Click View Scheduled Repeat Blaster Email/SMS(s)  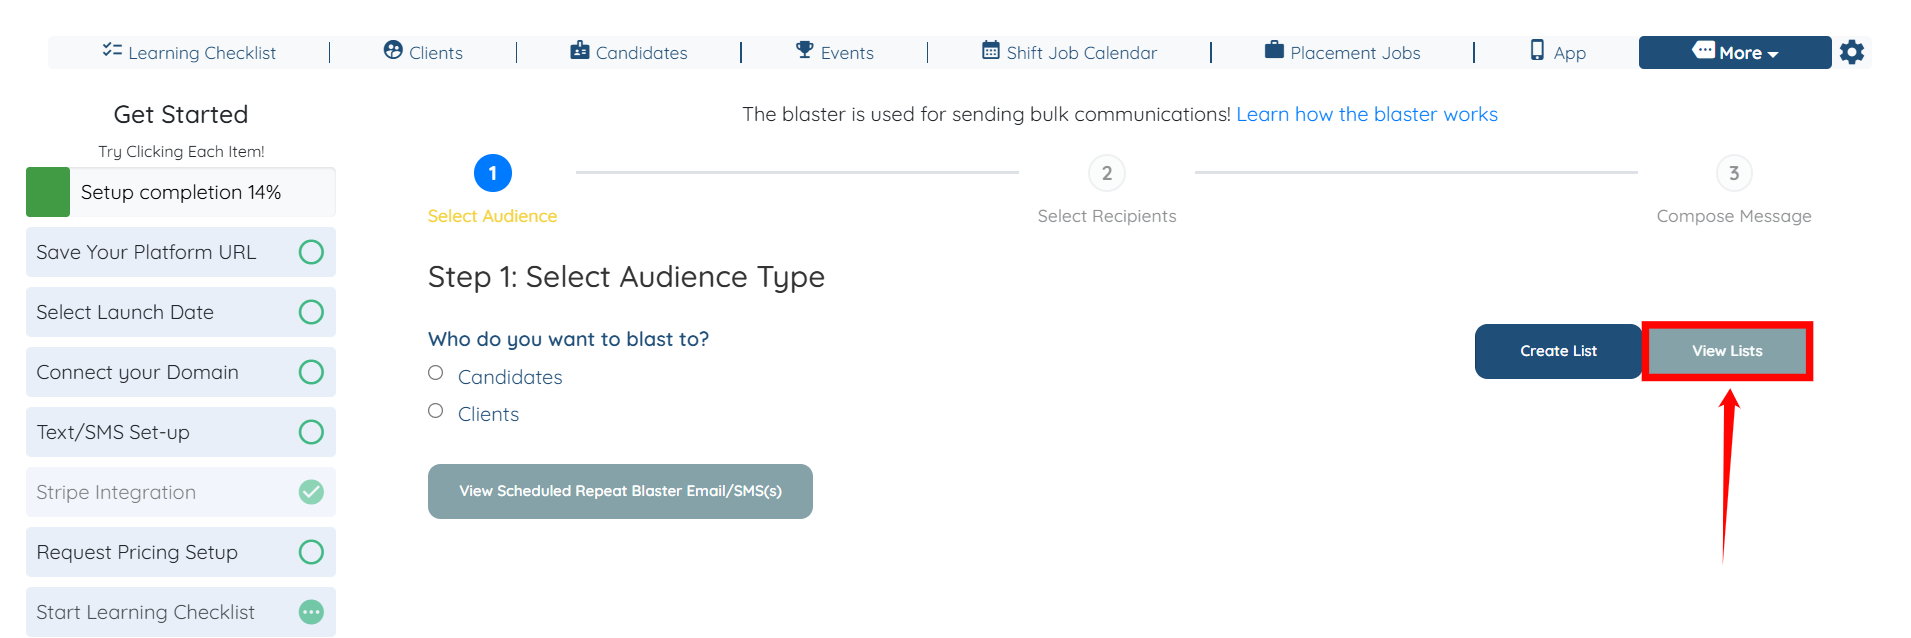click(x=620, y=491)
